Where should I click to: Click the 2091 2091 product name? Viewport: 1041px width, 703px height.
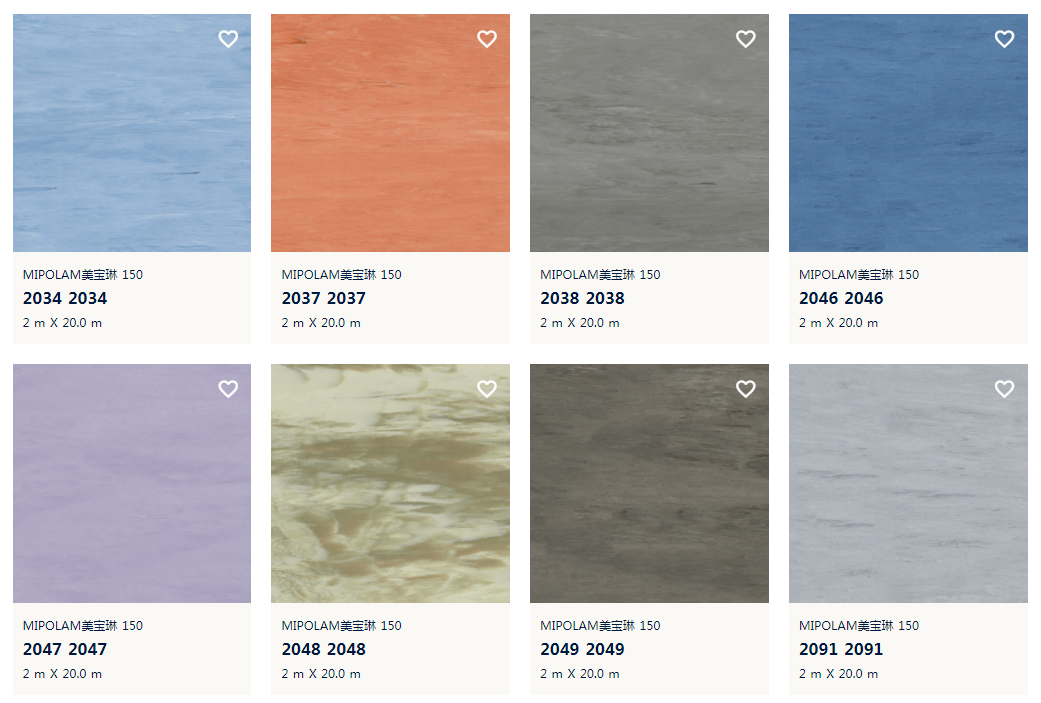pyautogui.click(x=841, y=649)
